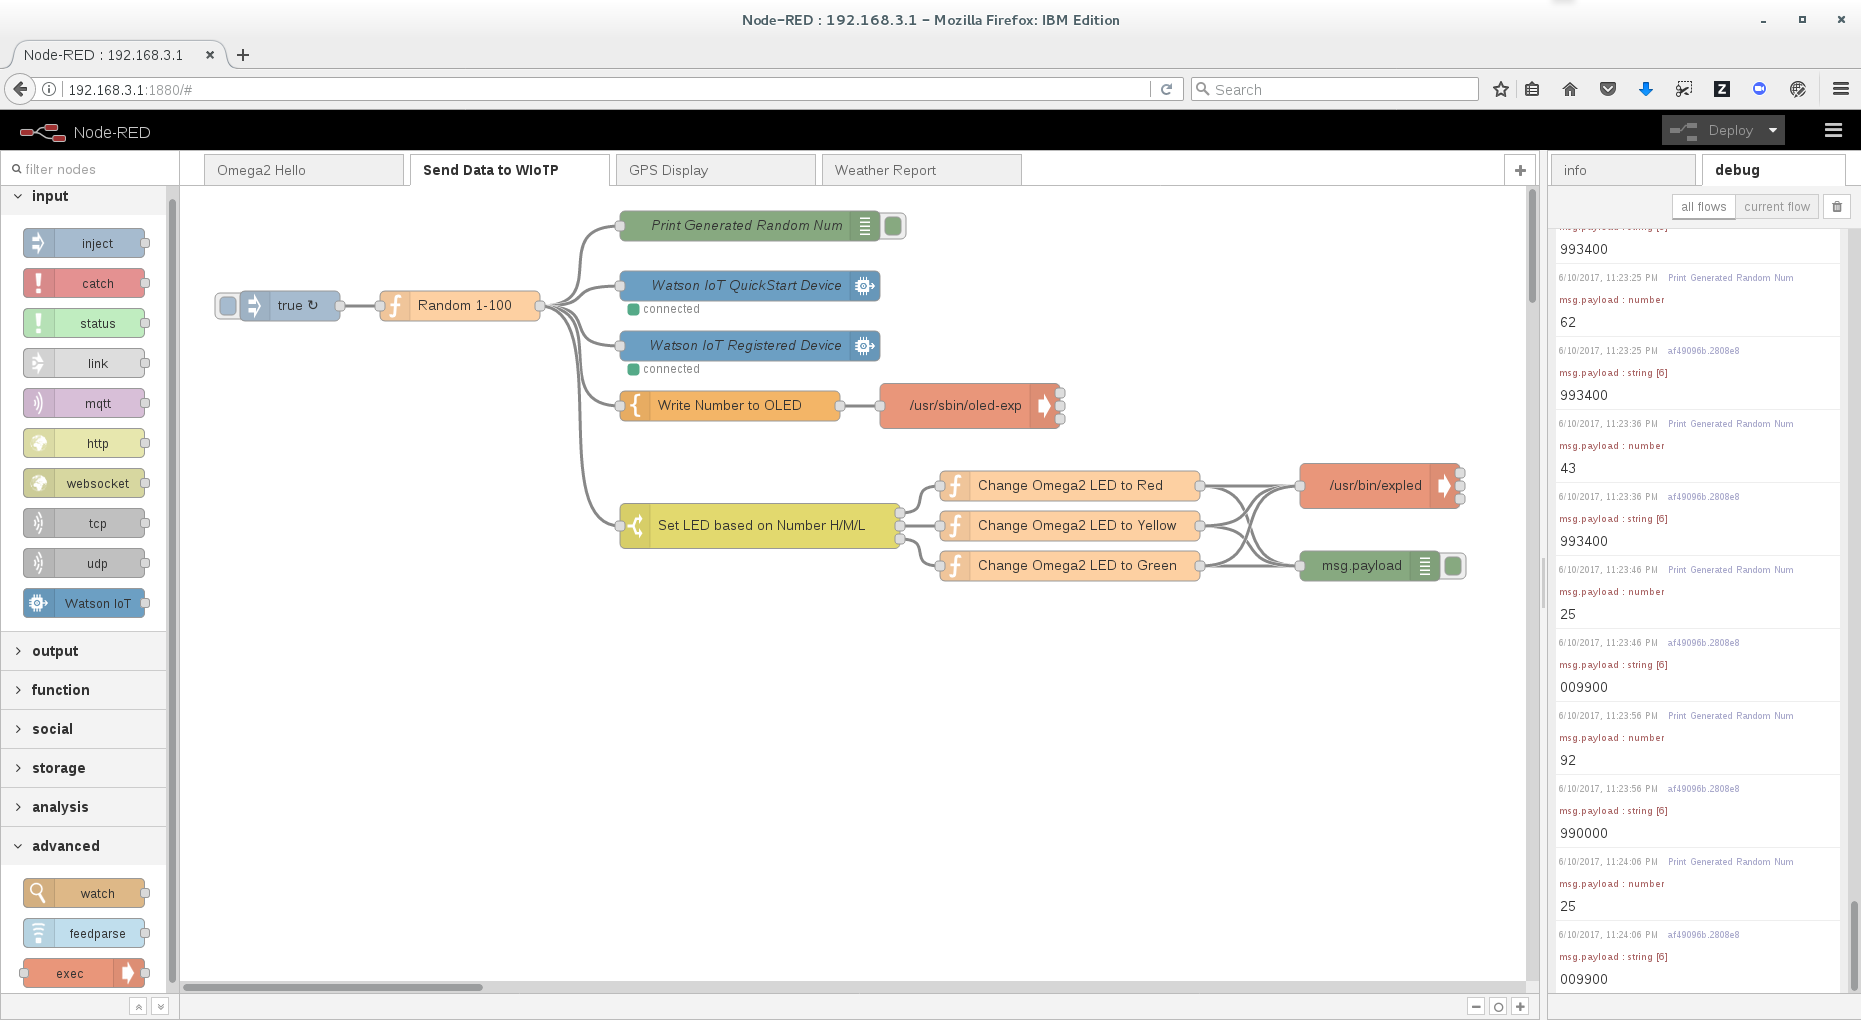This screenshot has width=1861, height=1020.
Task: Select the /usr/sbin/oled-exp exec node
Action: coord(970,406)
